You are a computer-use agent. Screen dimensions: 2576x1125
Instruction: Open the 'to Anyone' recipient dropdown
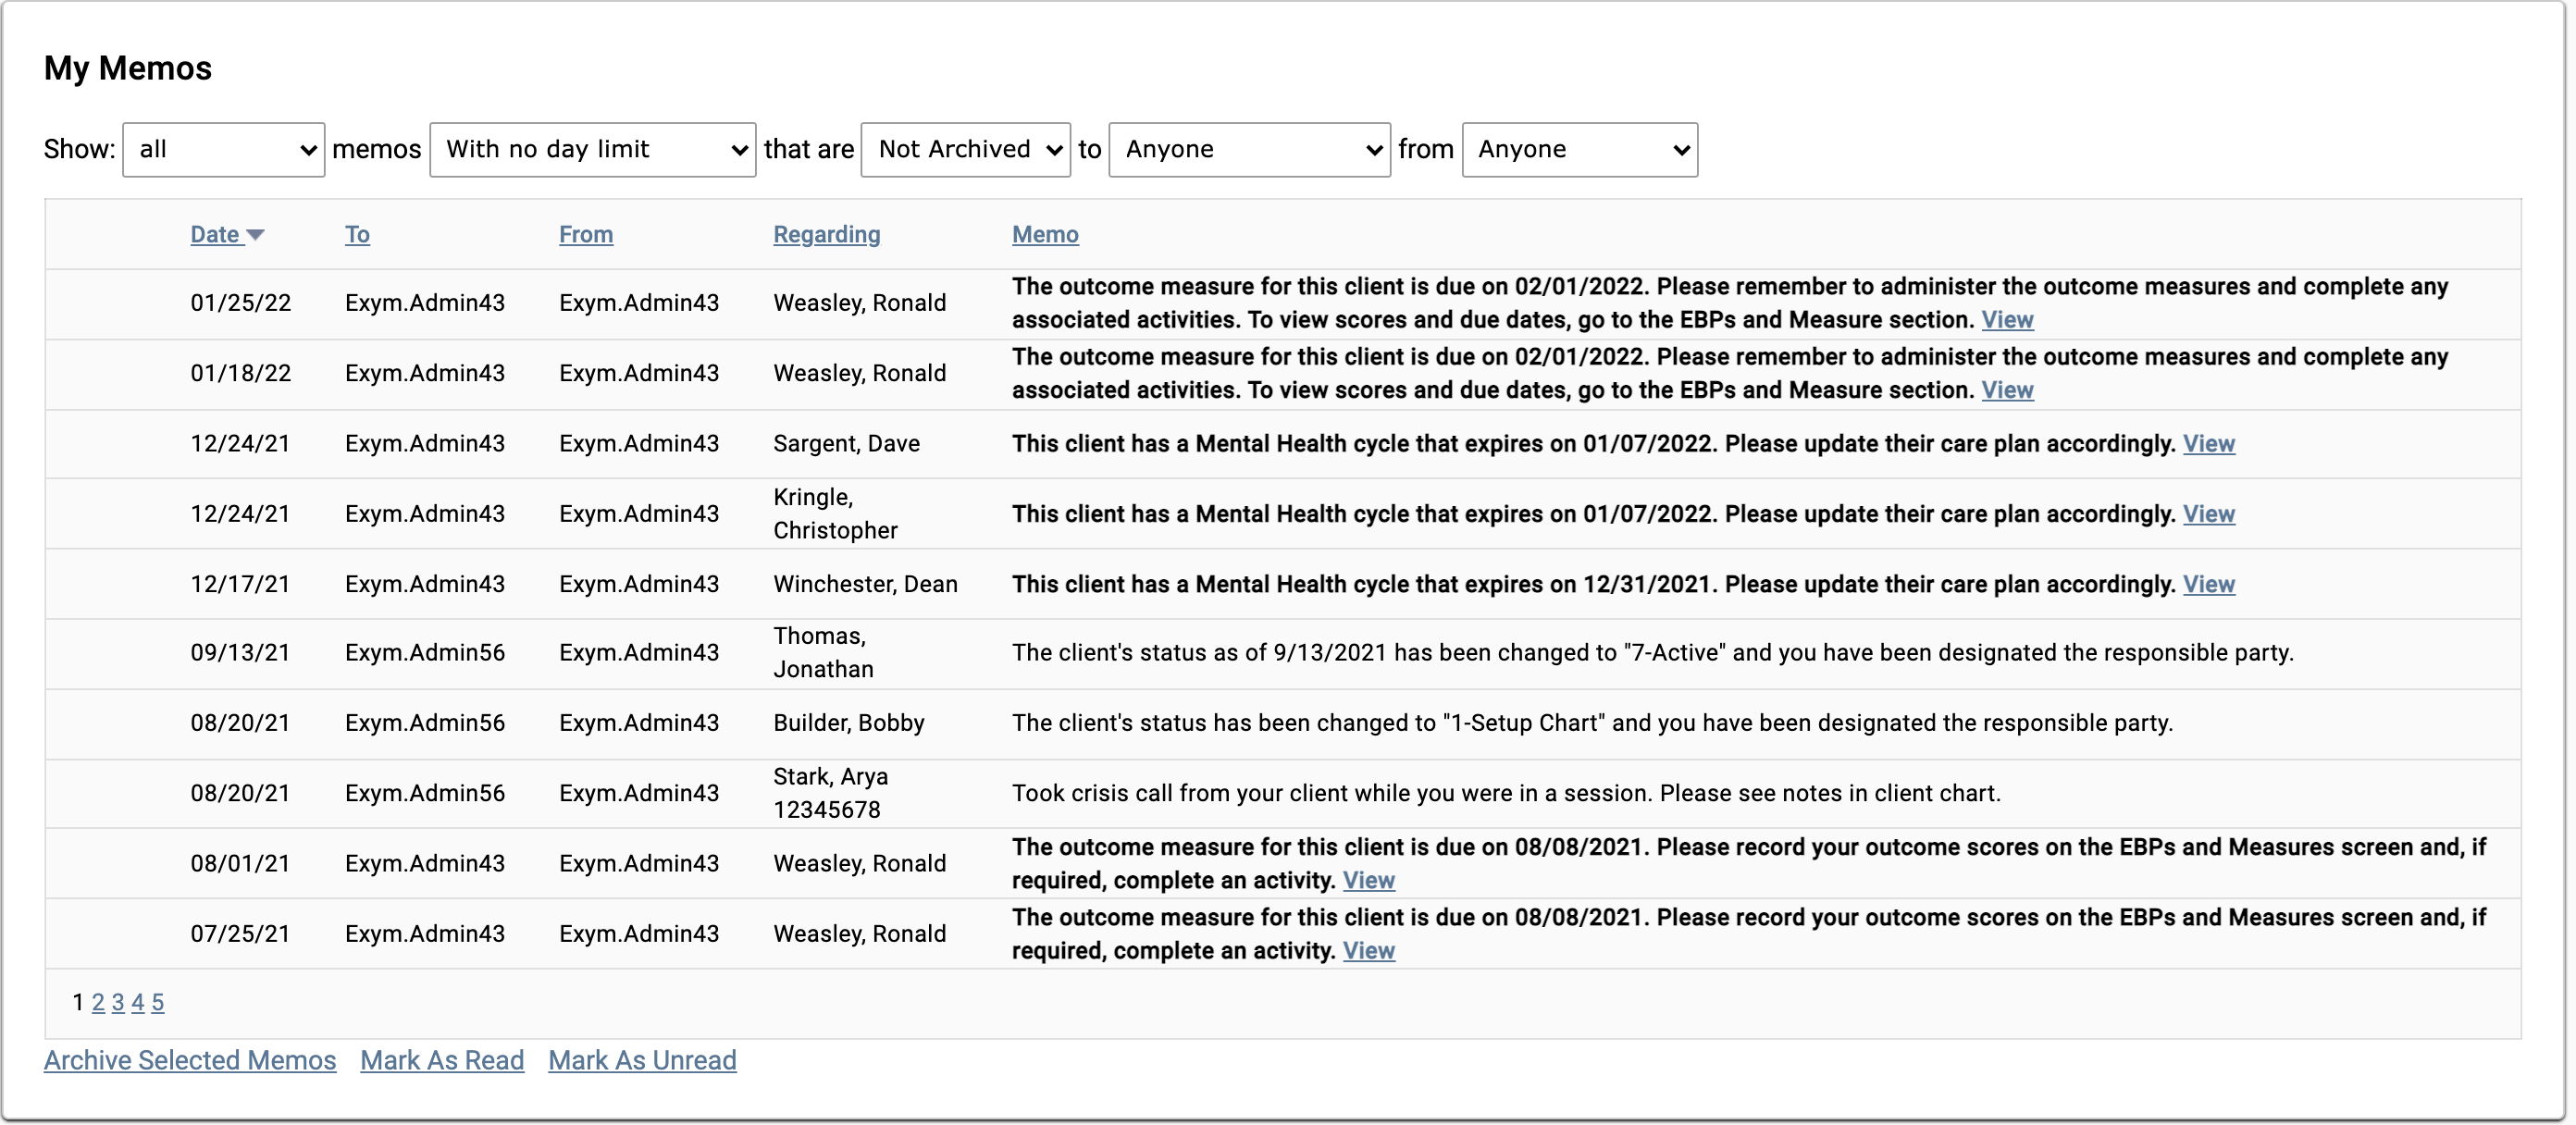pyautogui.click(x=1248, y=149)
